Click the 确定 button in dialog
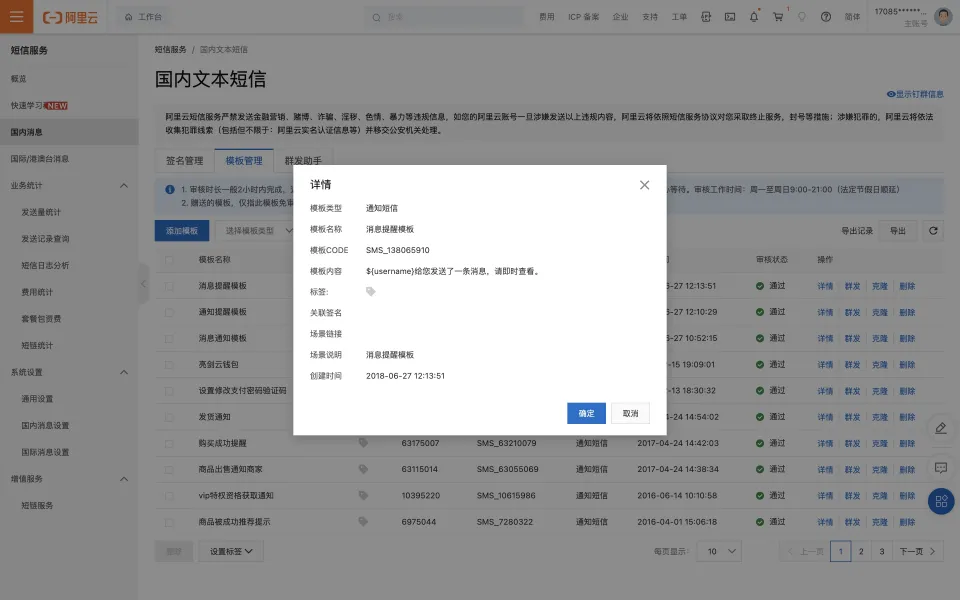The image size is (960, 600). pos(586,413)
